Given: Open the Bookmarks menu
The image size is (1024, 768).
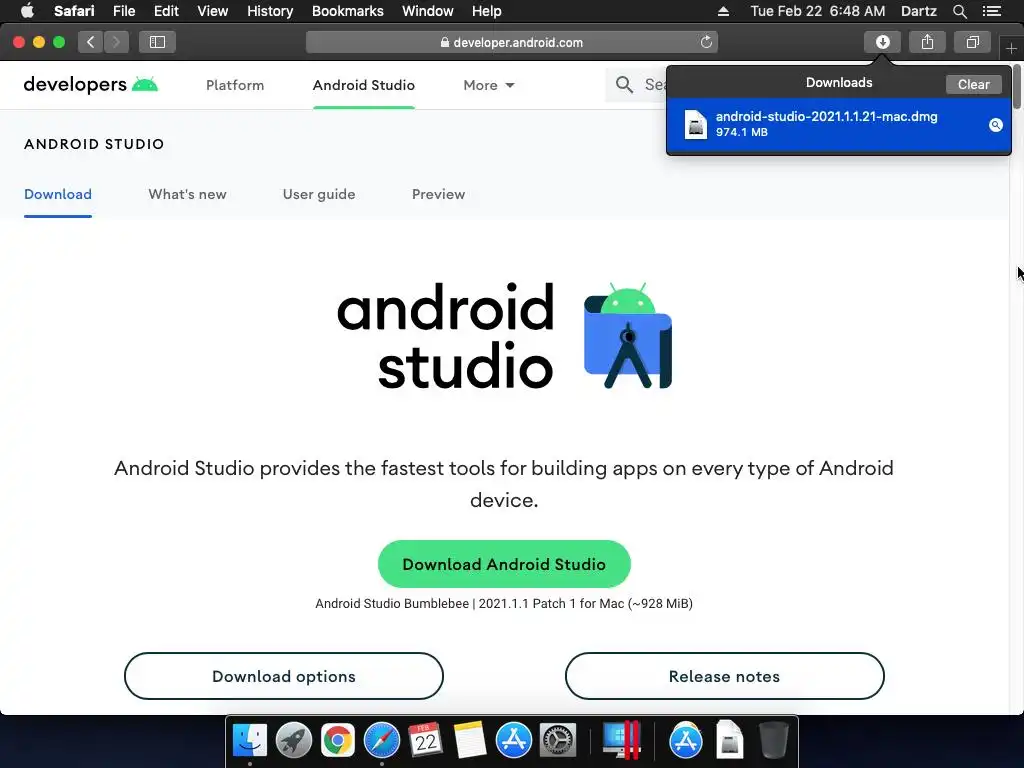Looking at the screenshot, I should coord(347,11).
